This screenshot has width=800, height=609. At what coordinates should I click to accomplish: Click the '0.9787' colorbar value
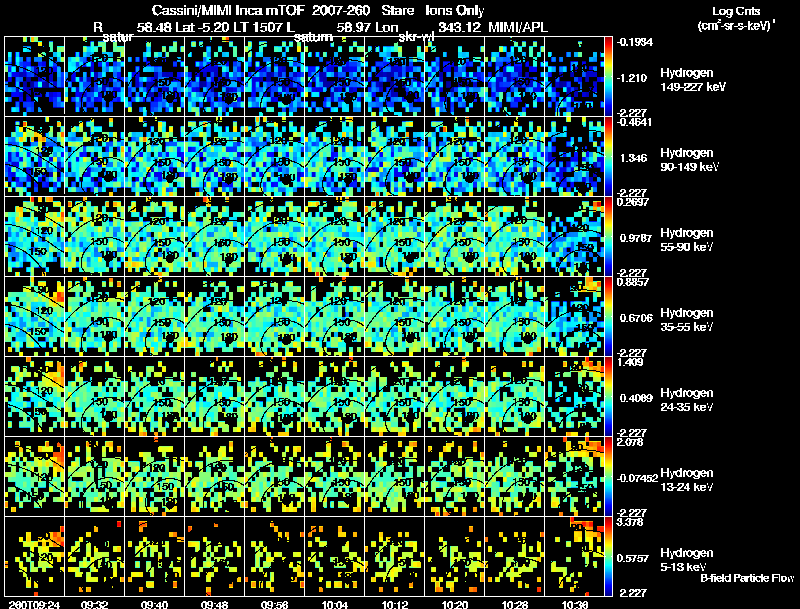[636, 238]
